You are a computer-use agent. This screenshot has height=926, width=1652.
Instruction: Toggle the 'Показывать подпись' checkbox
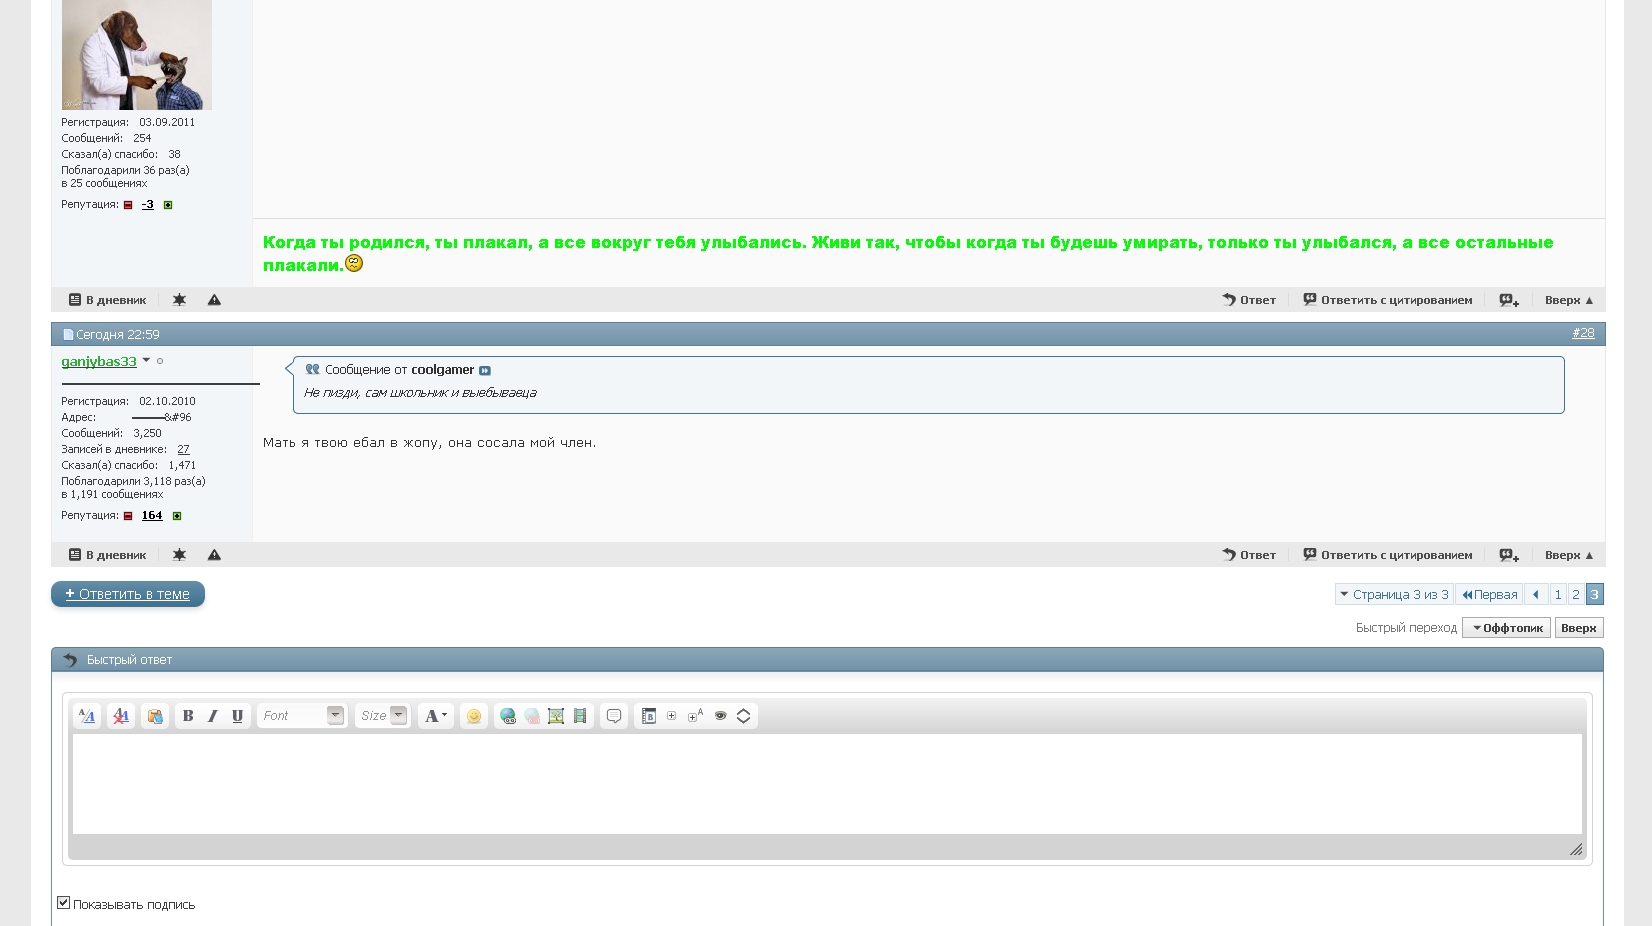64,903
